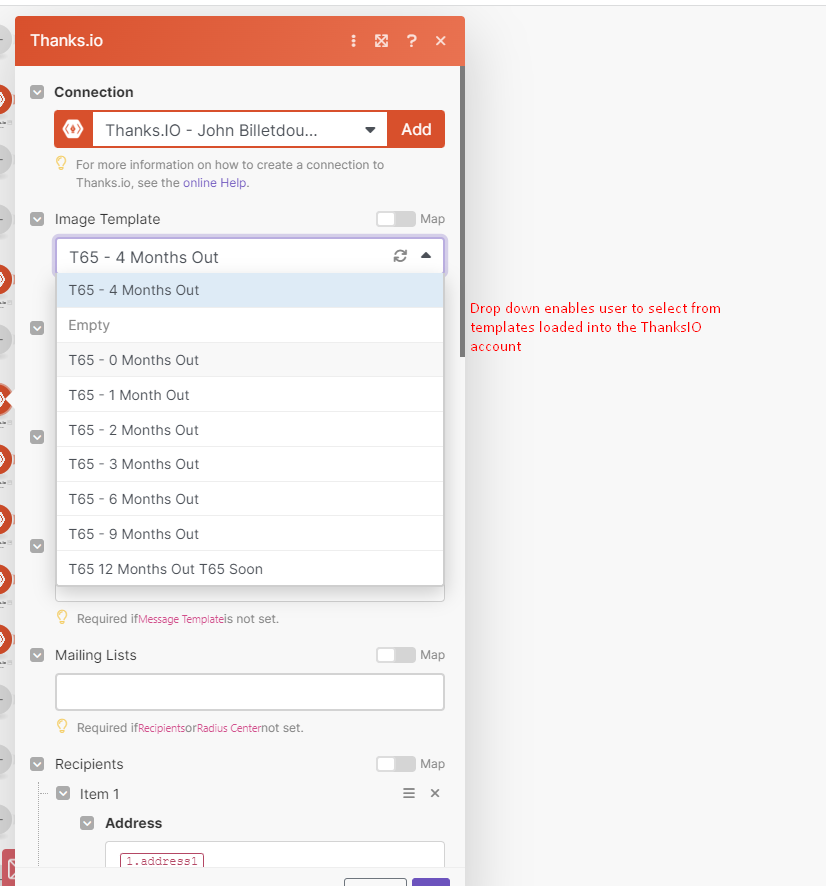Toggle the Image Template Map switch
826x886 pixels.
tap(395, 219)
